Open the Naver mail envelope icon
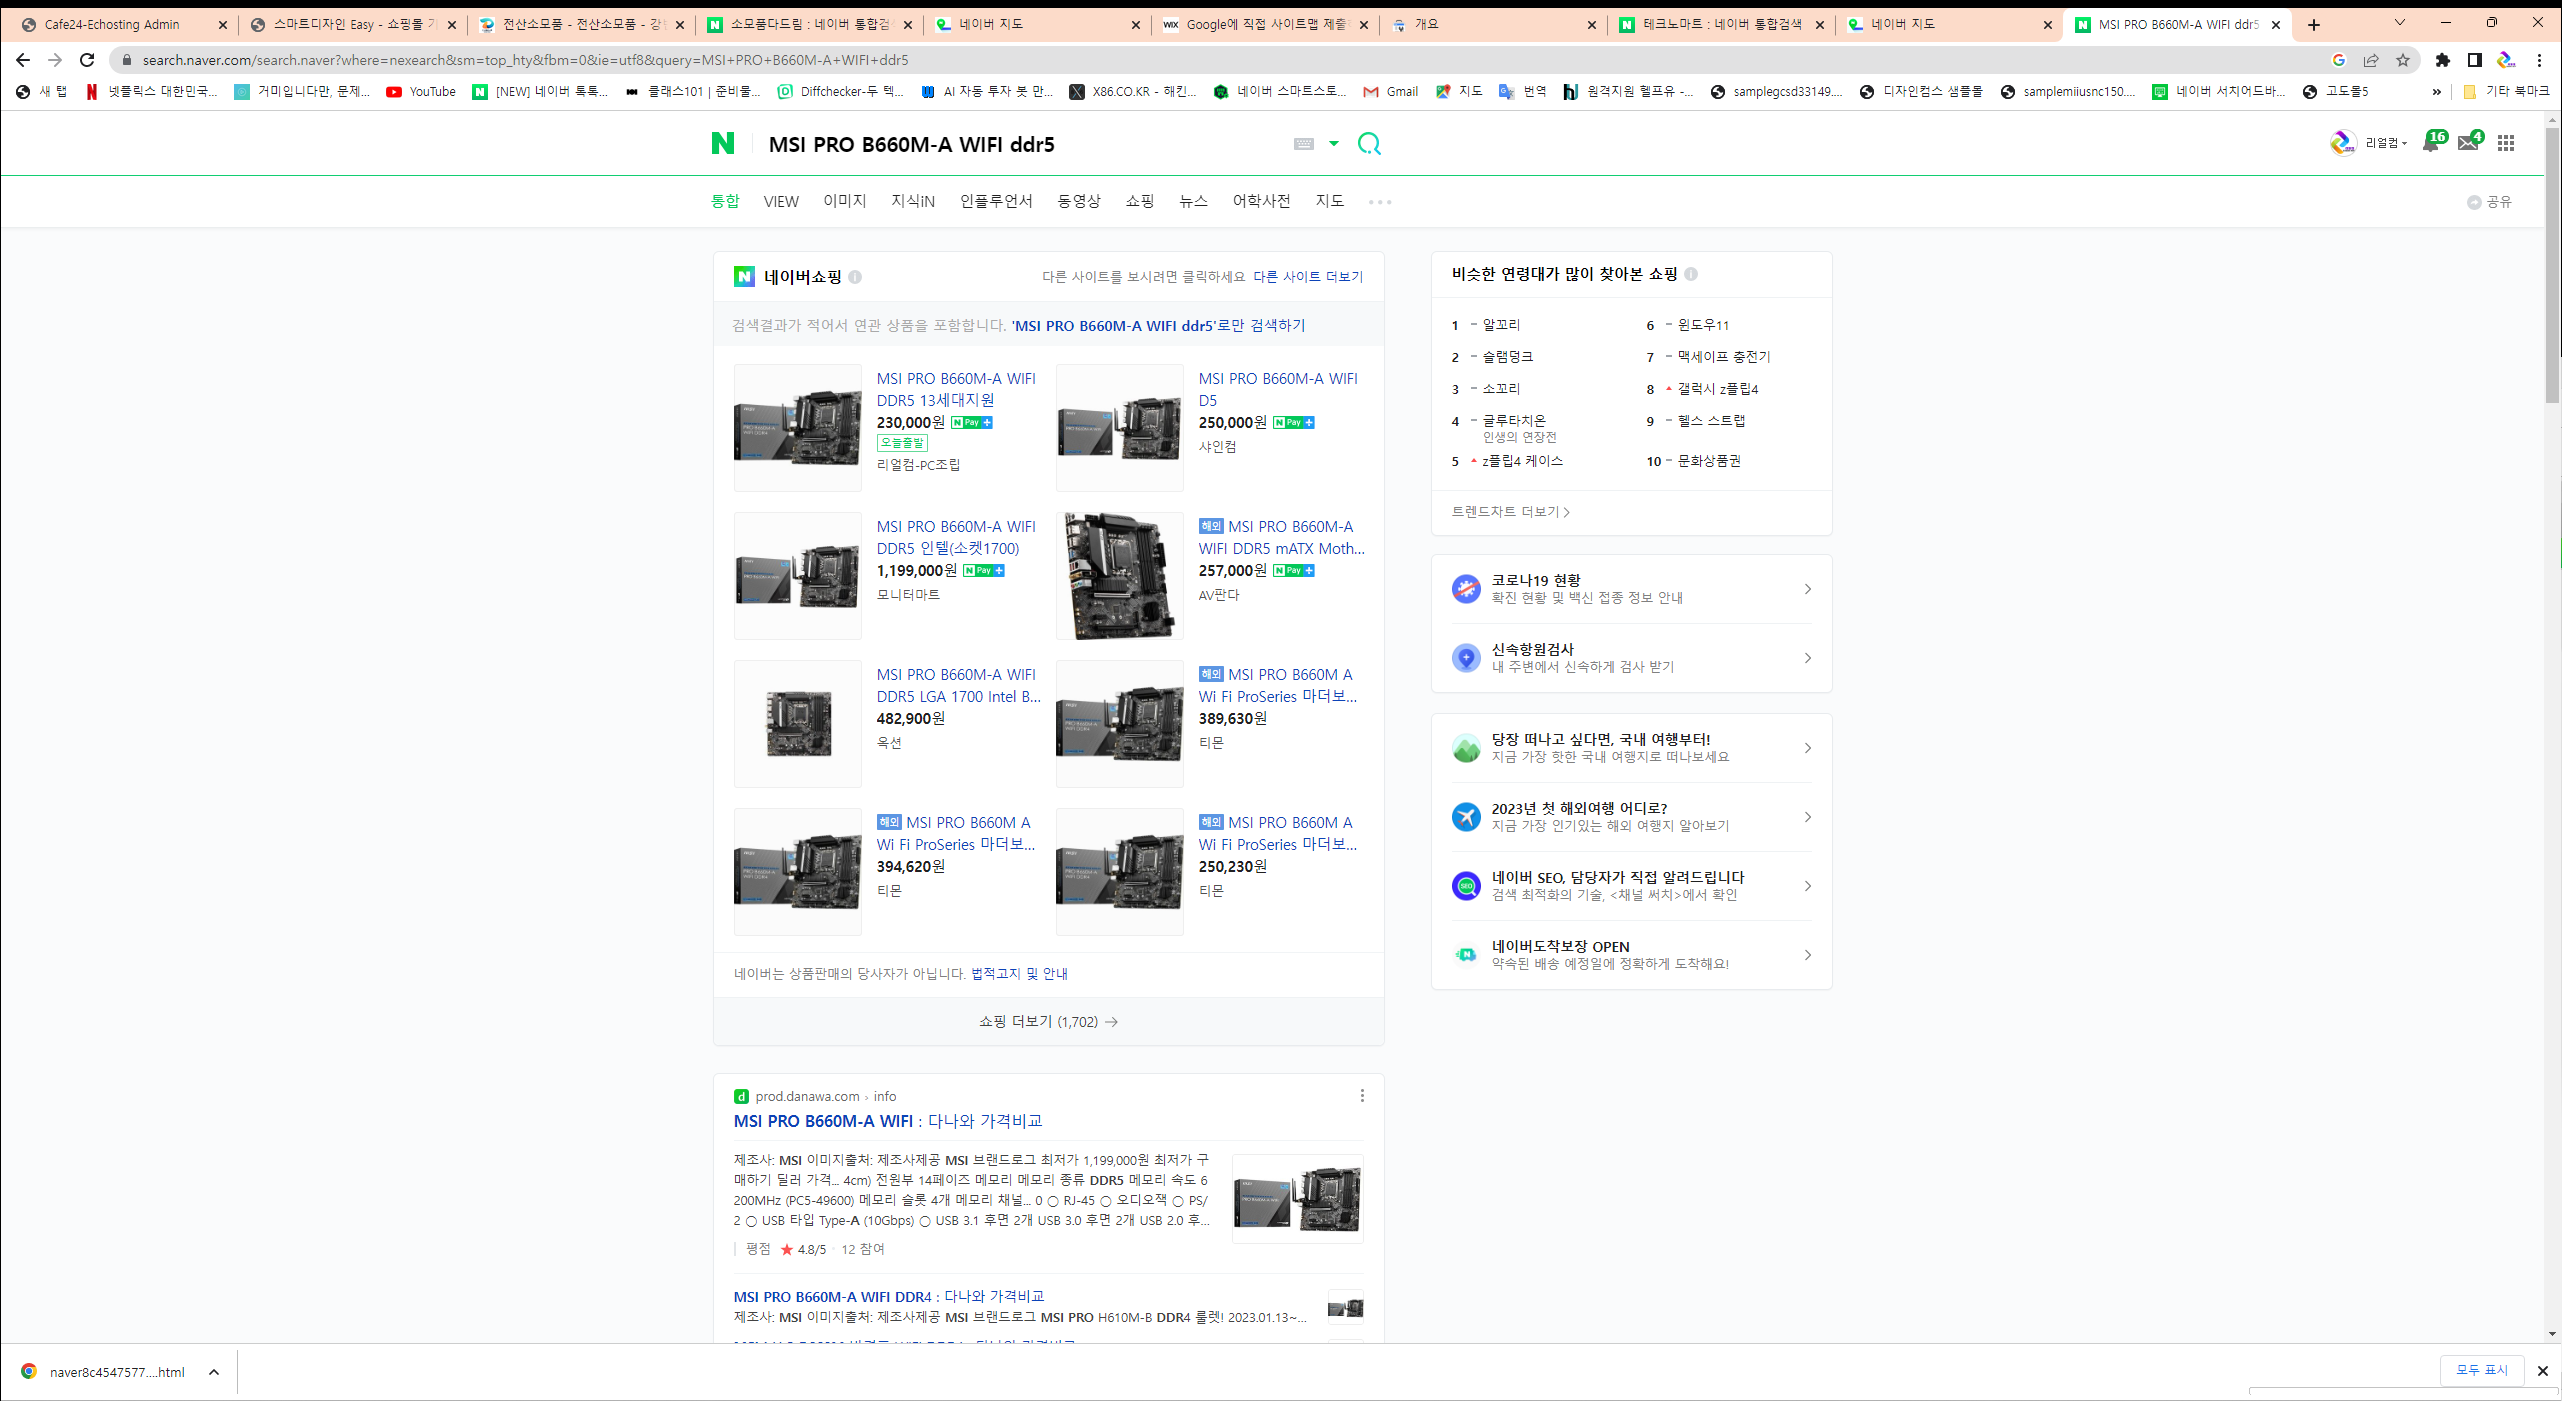Viewport: 2562px width, 1401px height. (x=2468, y=143)
